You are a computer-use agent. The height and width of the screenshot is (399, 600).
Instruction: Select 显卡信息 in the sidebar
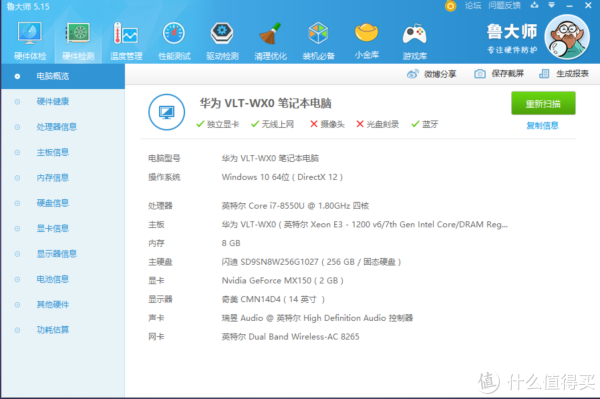[x=53, y=228]
